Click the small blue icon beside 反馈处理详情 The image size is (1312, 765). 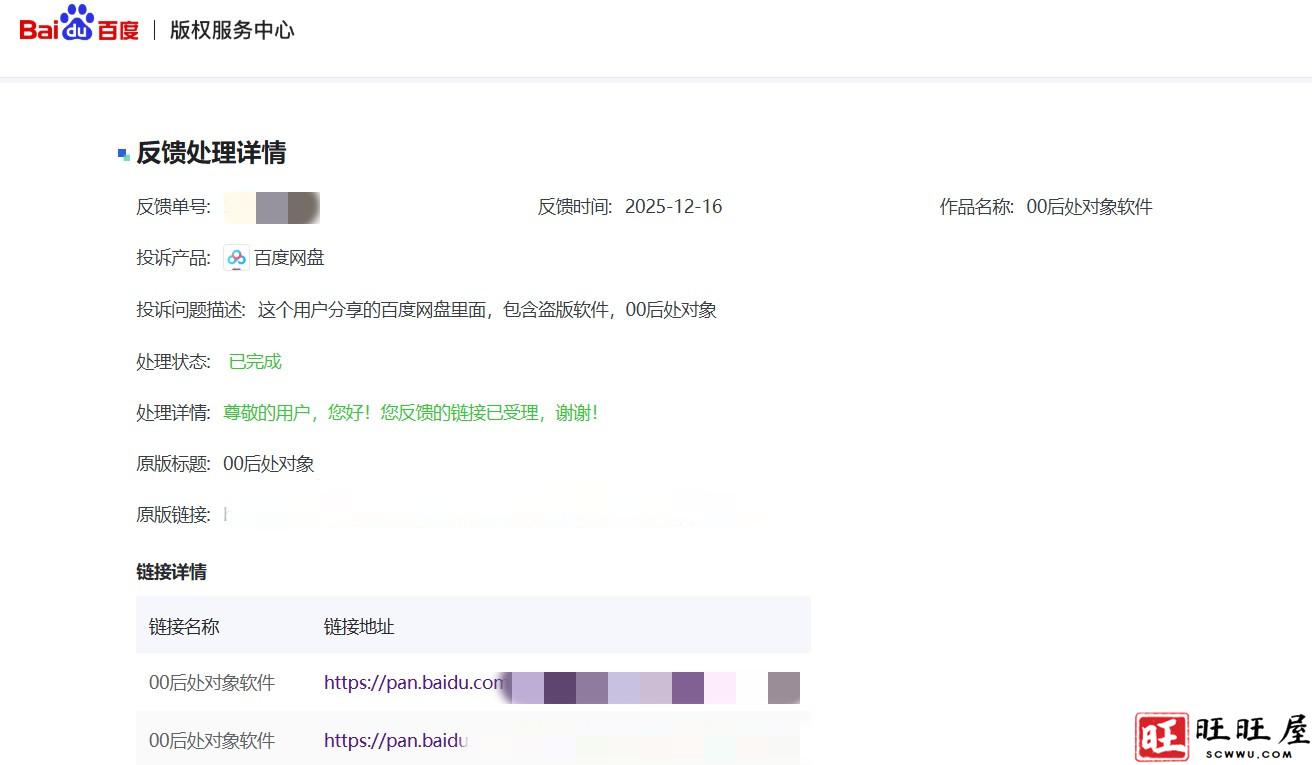coord(123,152)
